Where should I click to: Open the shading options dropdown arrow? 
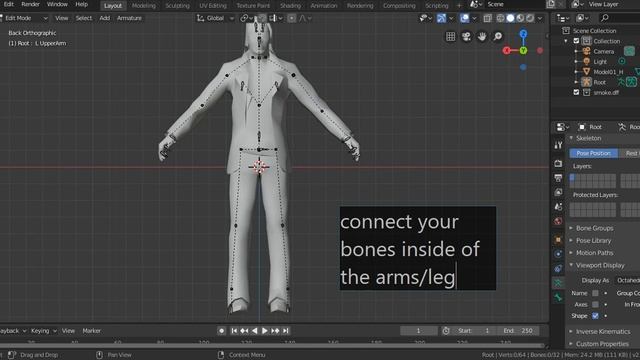540,18
